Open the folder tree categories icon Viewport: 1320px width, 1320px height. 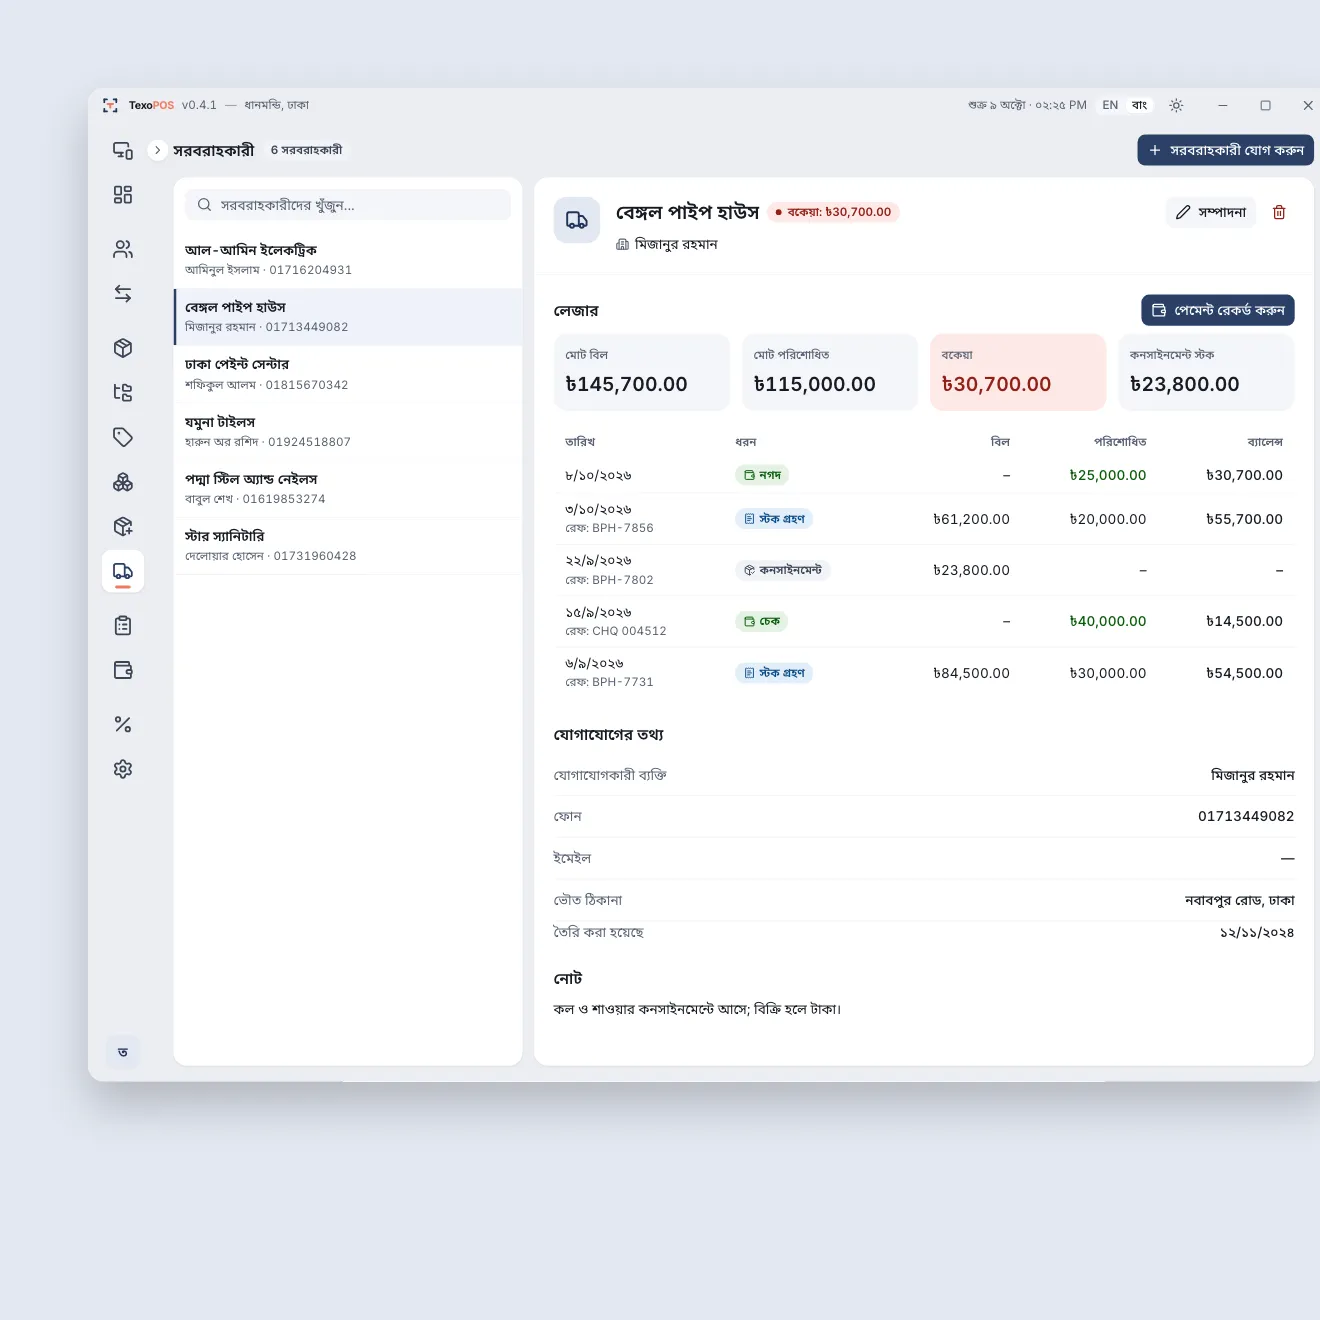(123, 392)
